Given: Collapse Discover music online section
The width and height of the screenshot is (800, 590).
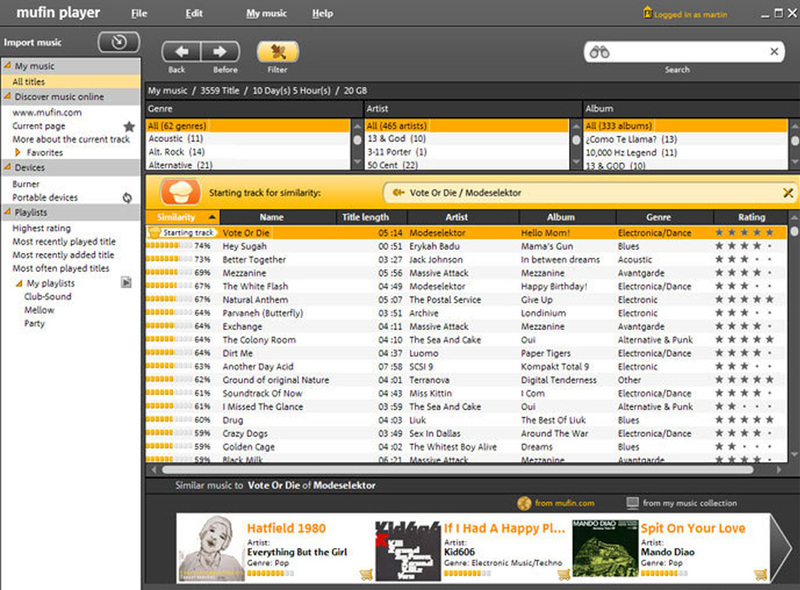Looking at the screenshot, I should click(8, 96).
